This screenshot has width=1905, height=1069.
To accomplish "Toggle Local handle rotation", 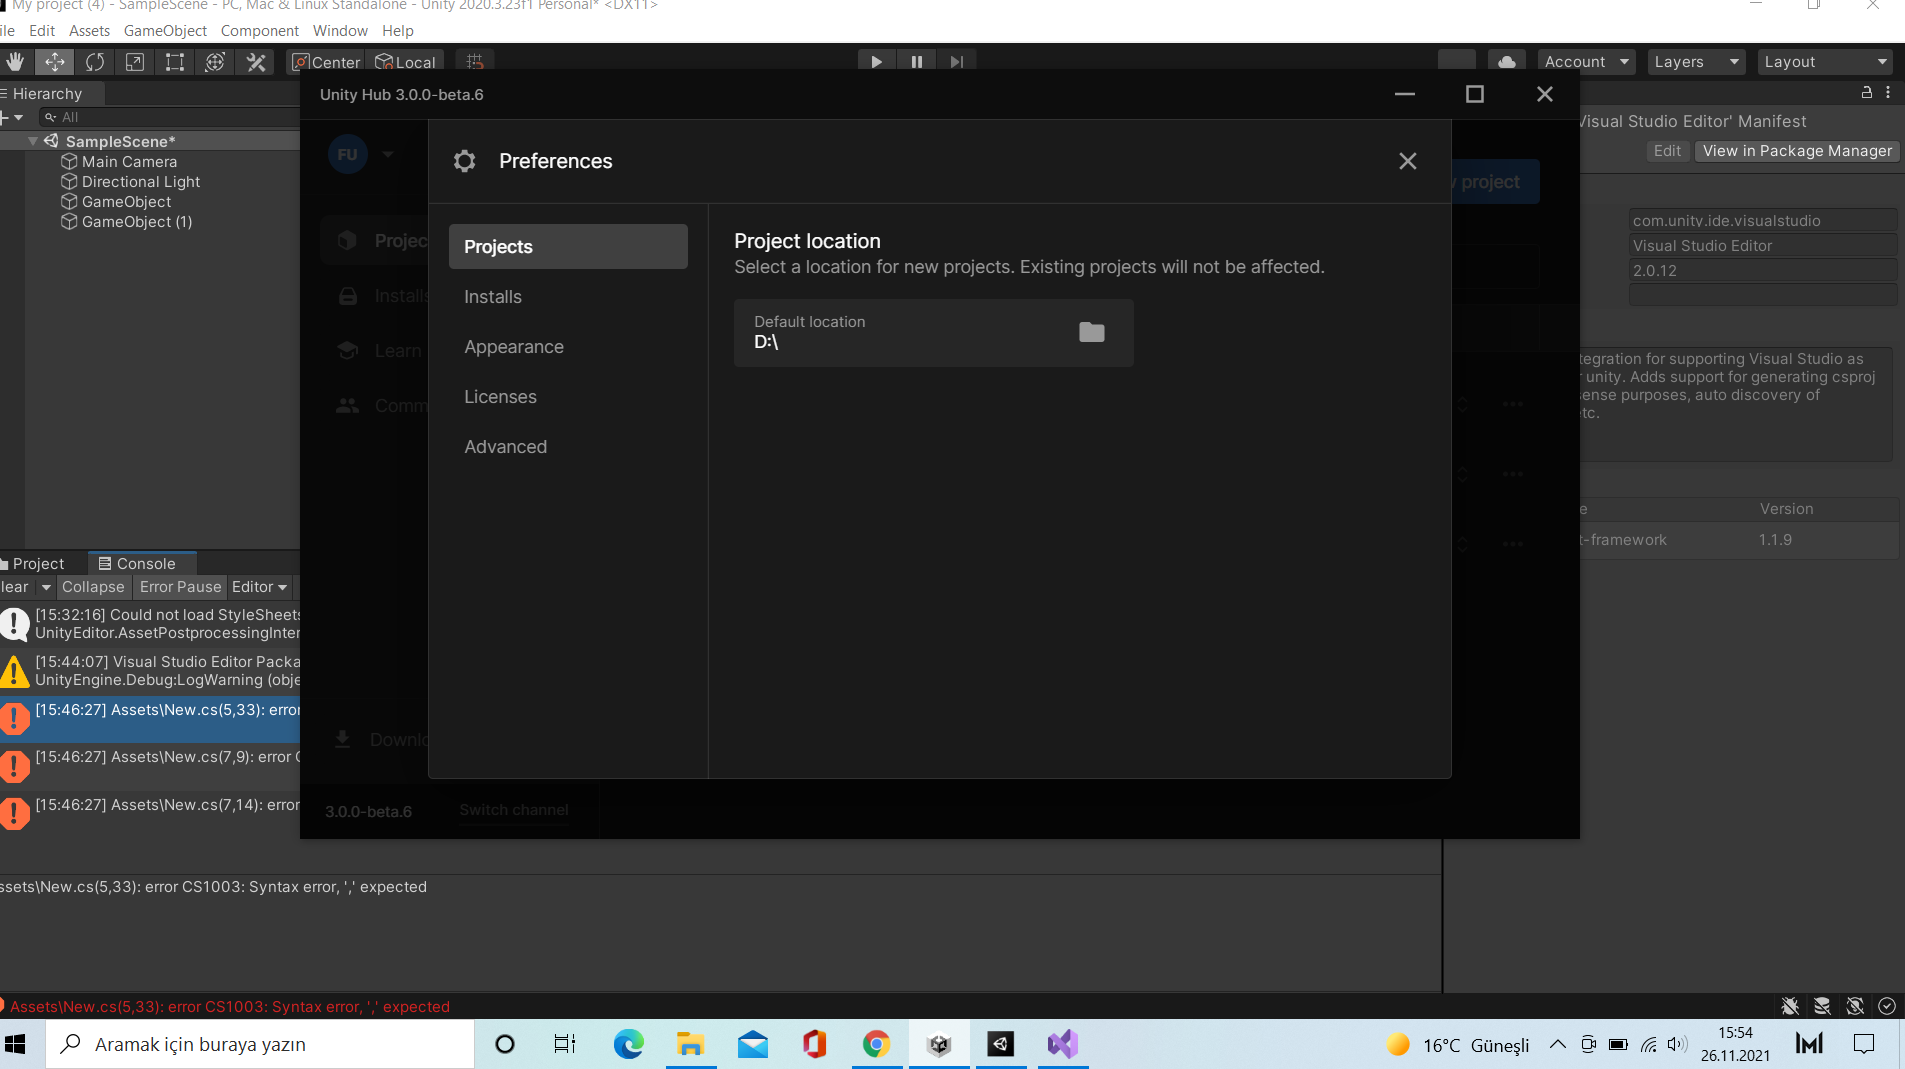I will point(405,62).
